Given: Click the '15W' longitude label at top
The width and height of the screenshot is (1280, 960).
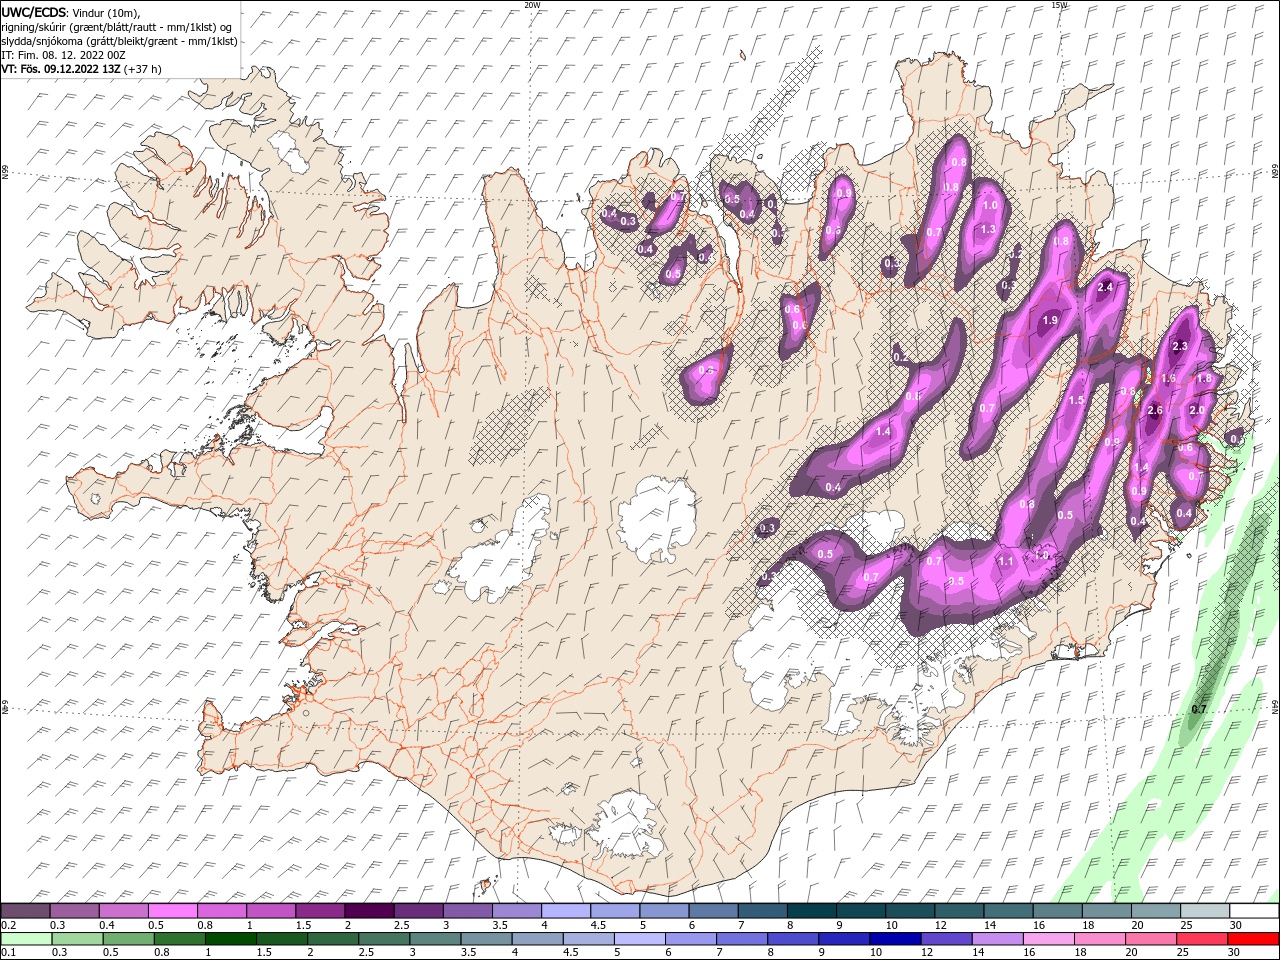Looking at the screenshot, I should click(x=1059, y=5).
